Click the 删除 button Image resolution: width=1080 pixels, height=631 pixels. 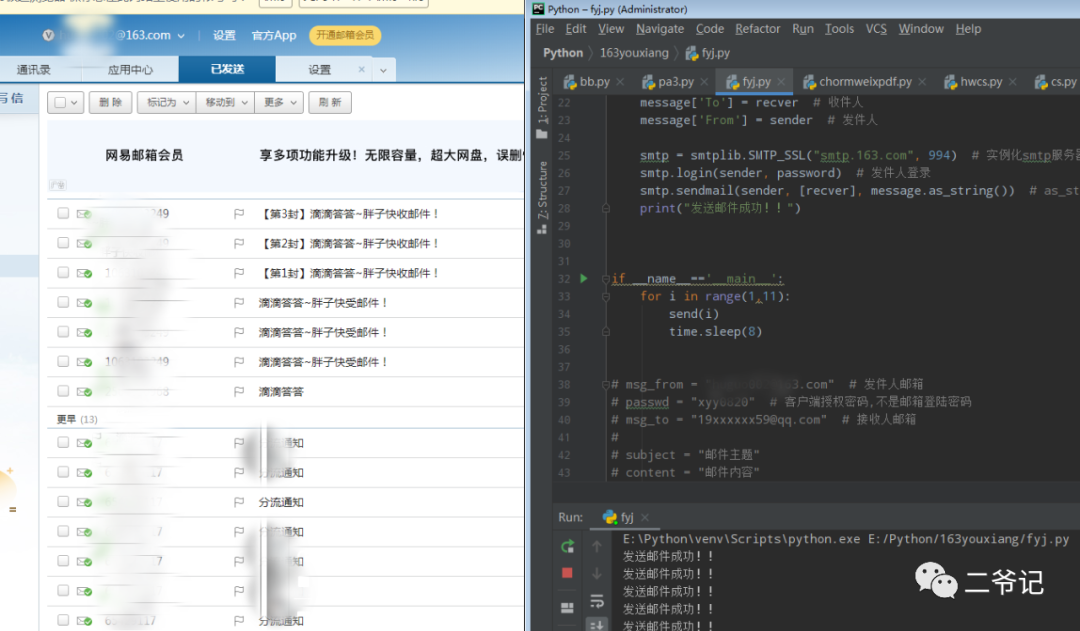pos(110,102)
